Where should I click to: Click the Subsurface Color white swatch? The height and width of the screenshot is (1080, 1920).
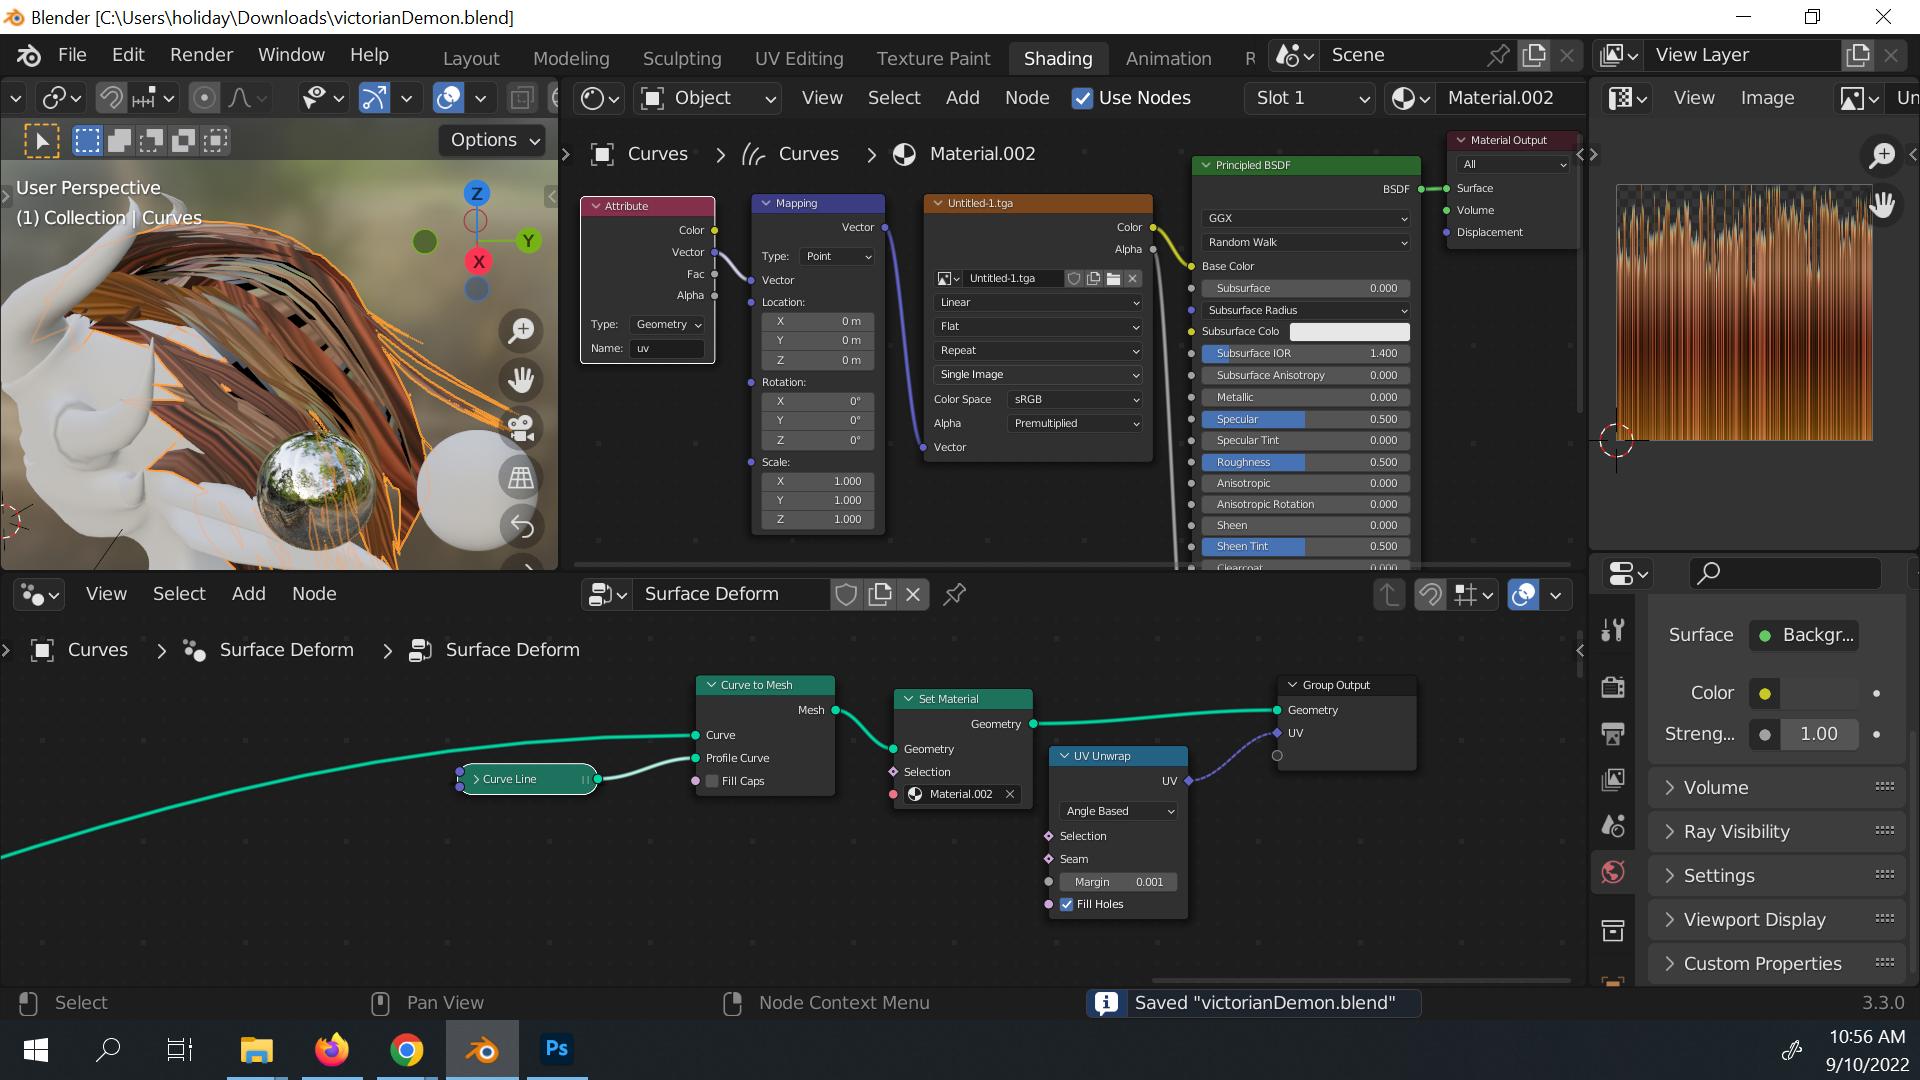point(1349,331)
